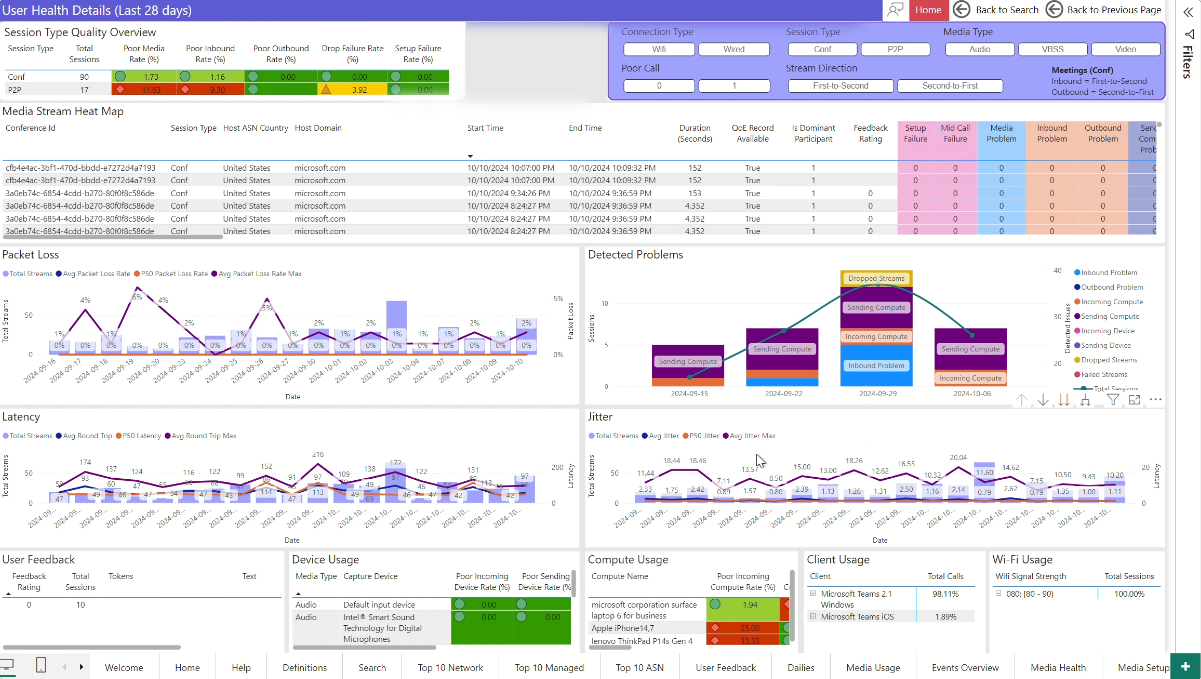Click the visual filter funnel icon
Image resolution: width=1201 pixels, height=679 pixels.
click(x=1112, y=400)
